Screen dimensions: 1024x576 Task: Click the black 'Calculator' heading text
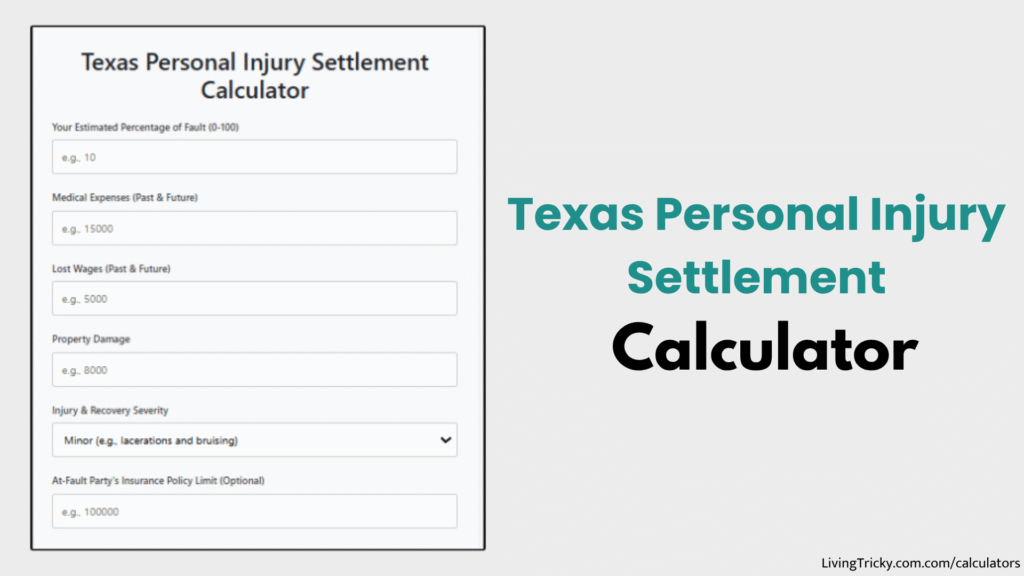click(765, 349)
